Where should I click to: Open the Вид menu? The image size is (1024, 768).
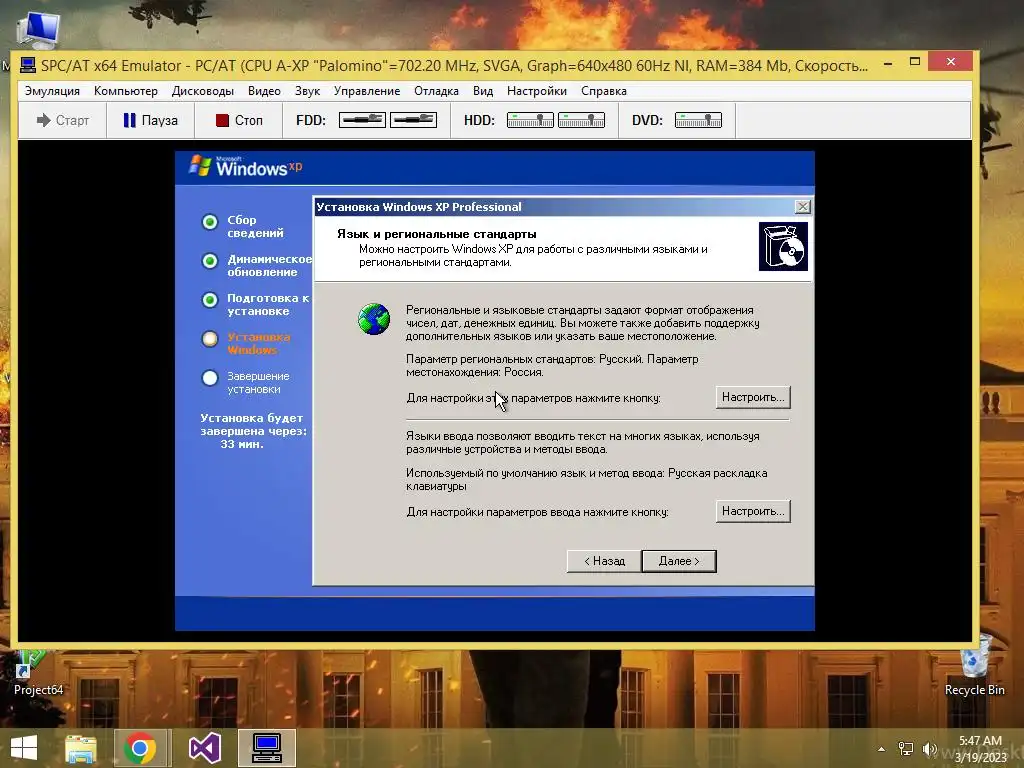pyautogui.click(x=483, y=91)
